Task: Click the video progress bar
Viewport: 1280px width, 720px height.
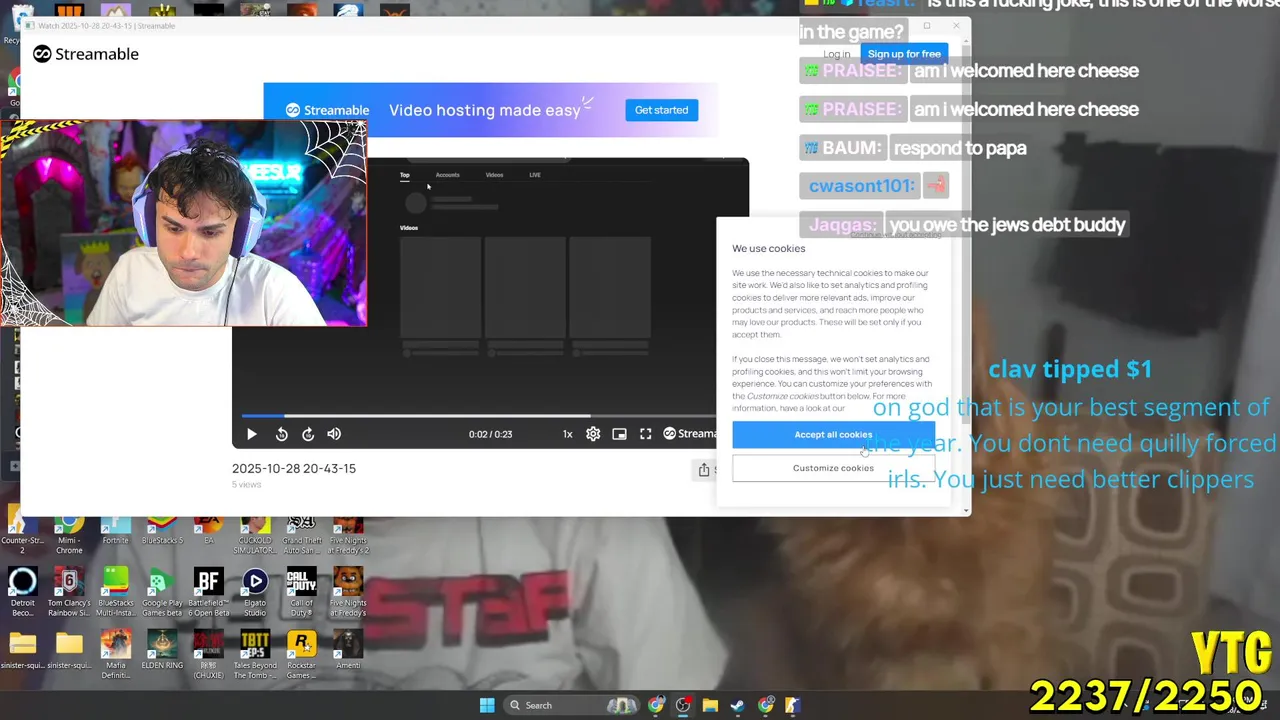Action: click(479, 415)
